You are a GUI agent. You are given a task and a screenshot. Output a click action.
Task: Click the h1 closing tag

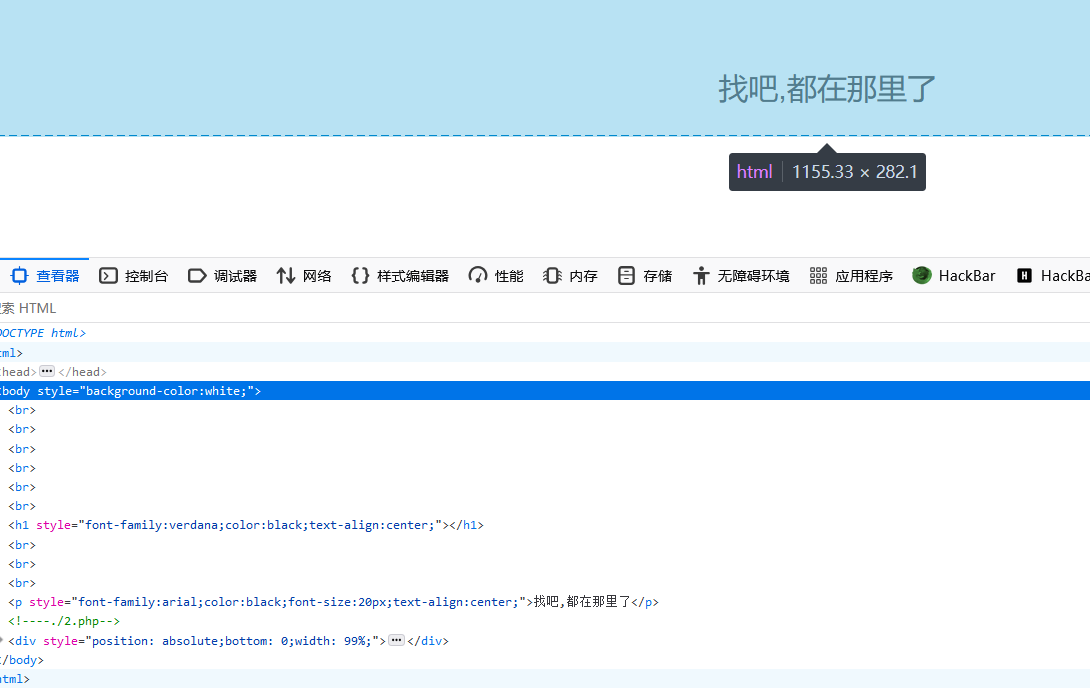pyautogui.click(x=466, y=525)
